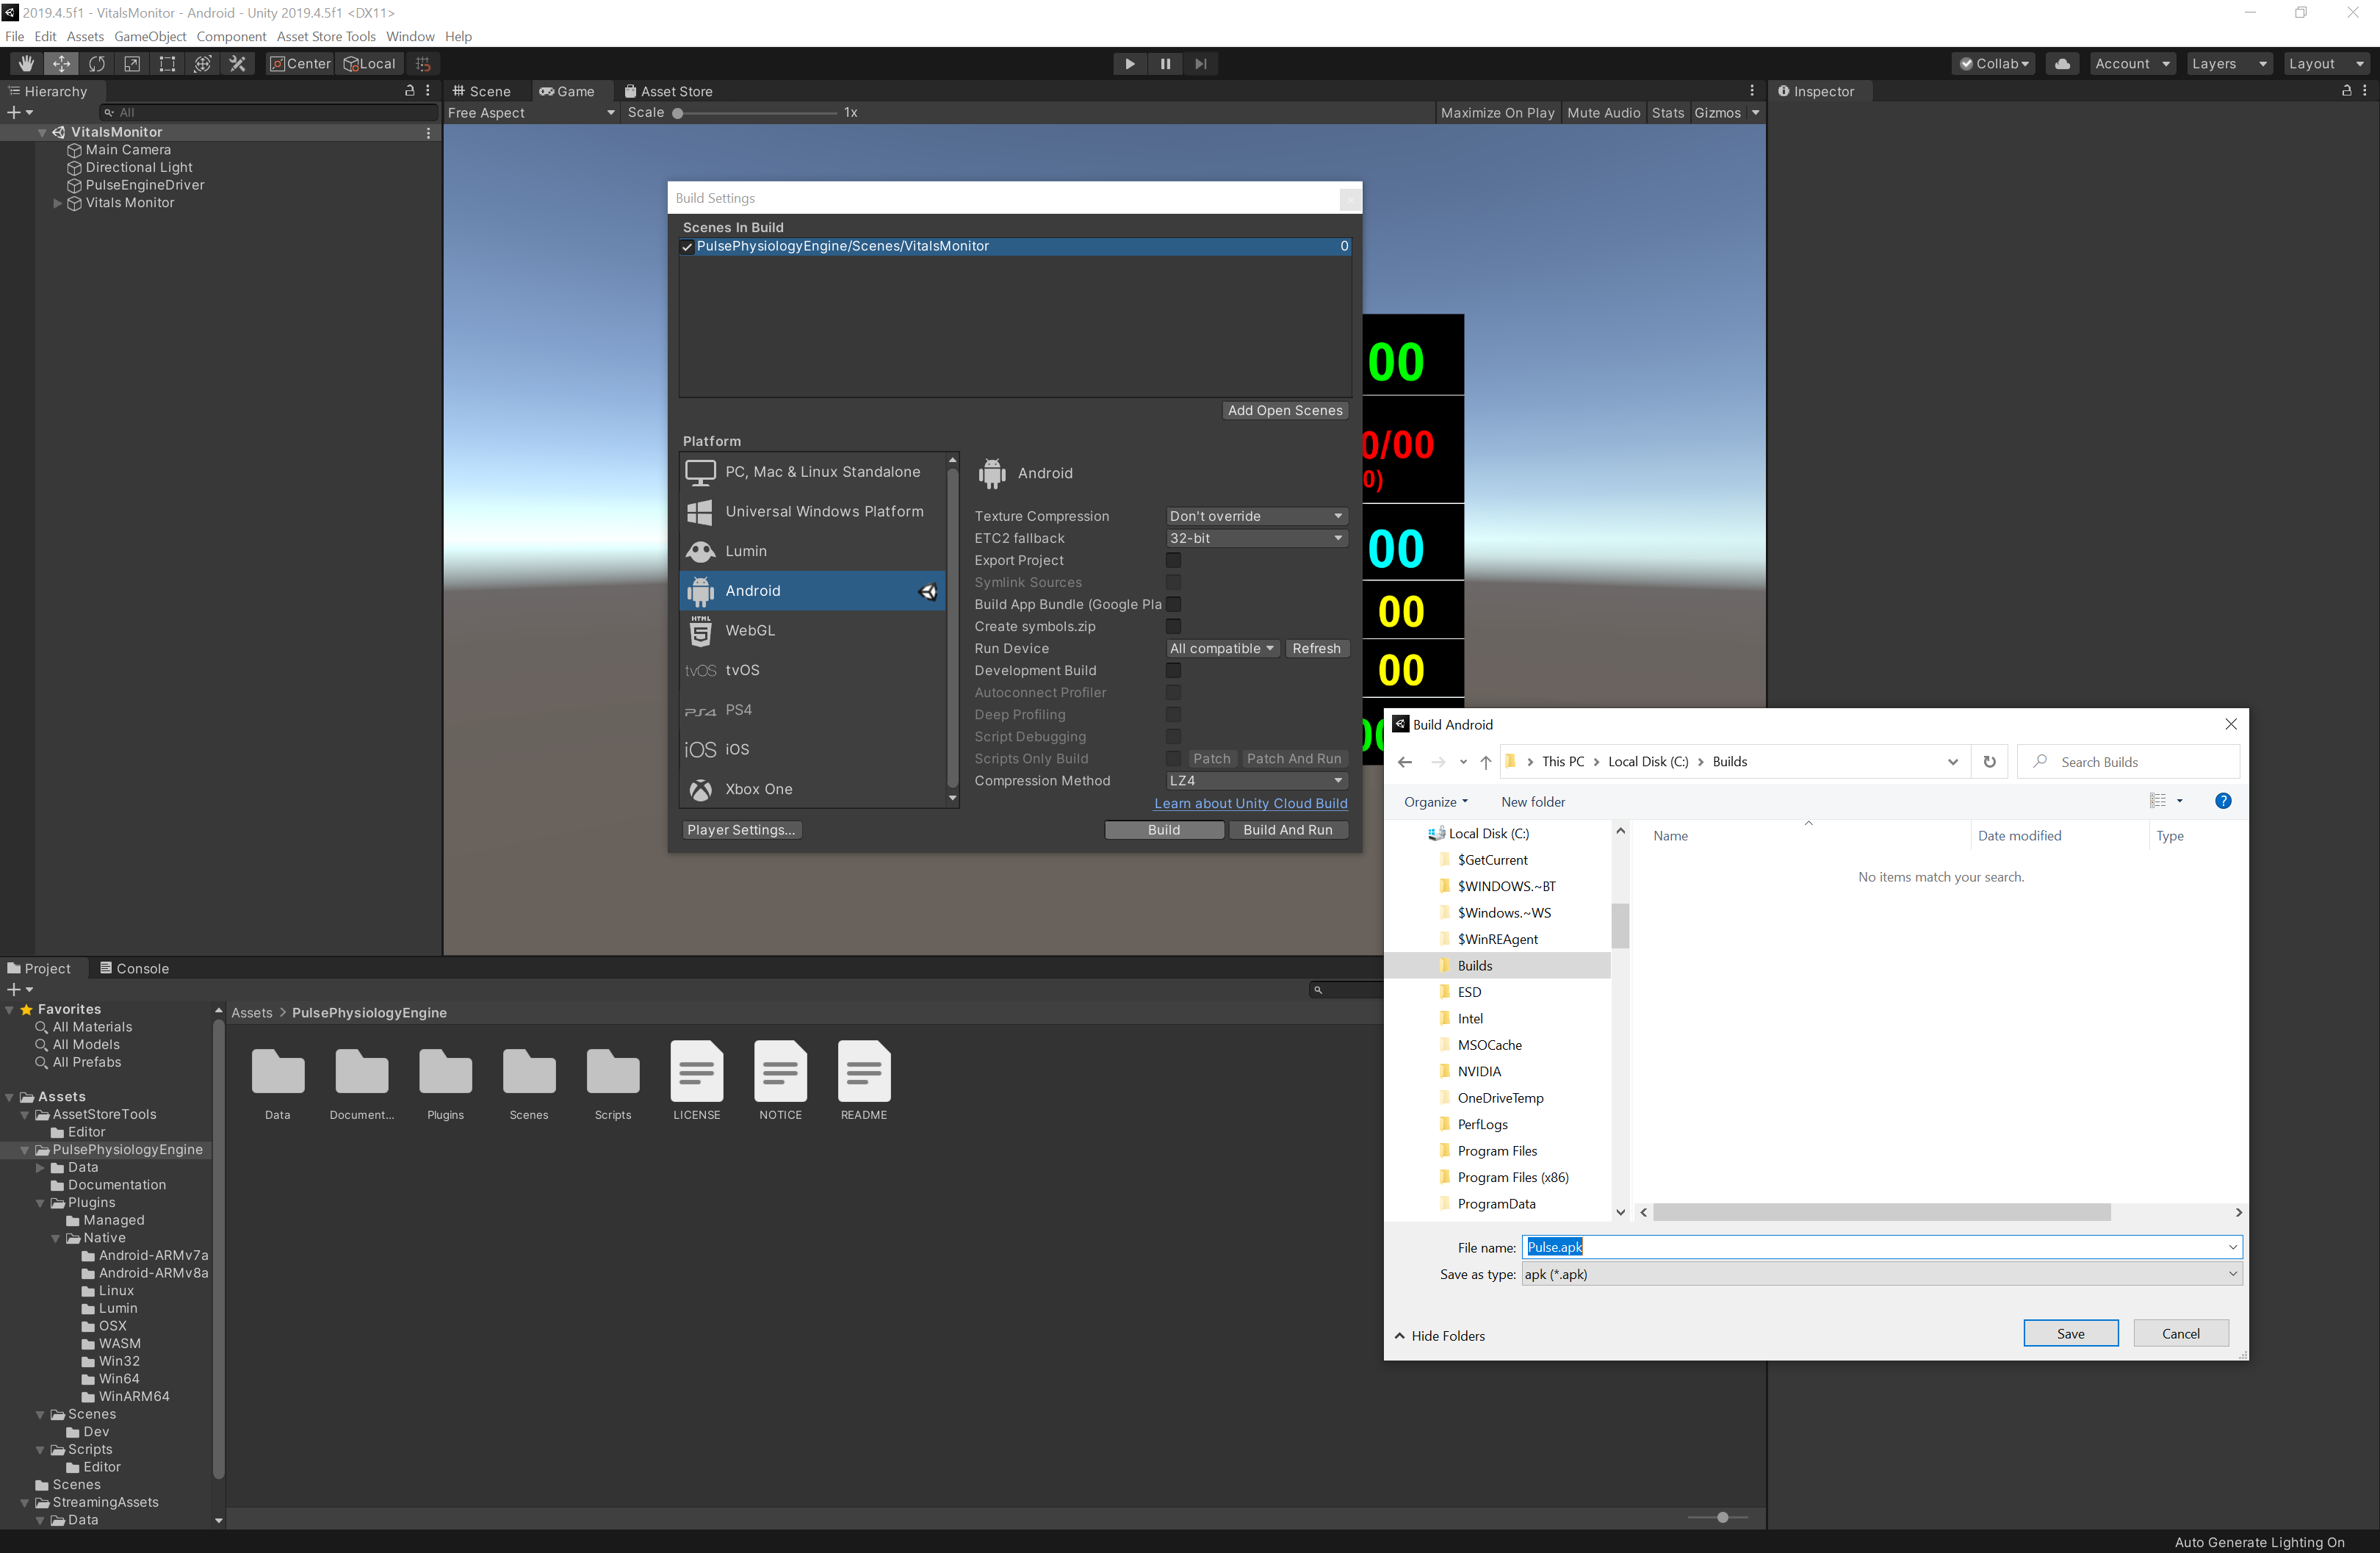Open the Texture Compression dropdown
This screenshot has width=2380, height=1553.
click(1255, 516)
